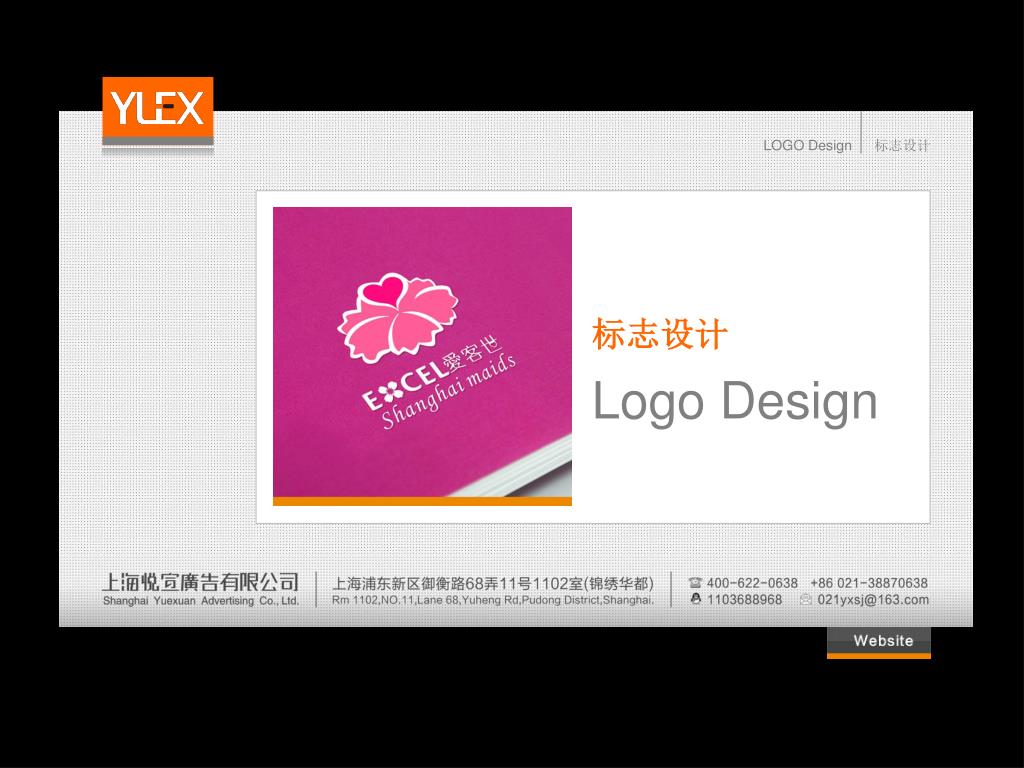Click company name 上海悦宣廣告有限公司
The height and width of the screenshot is (768, 1024).
point(200,581)
